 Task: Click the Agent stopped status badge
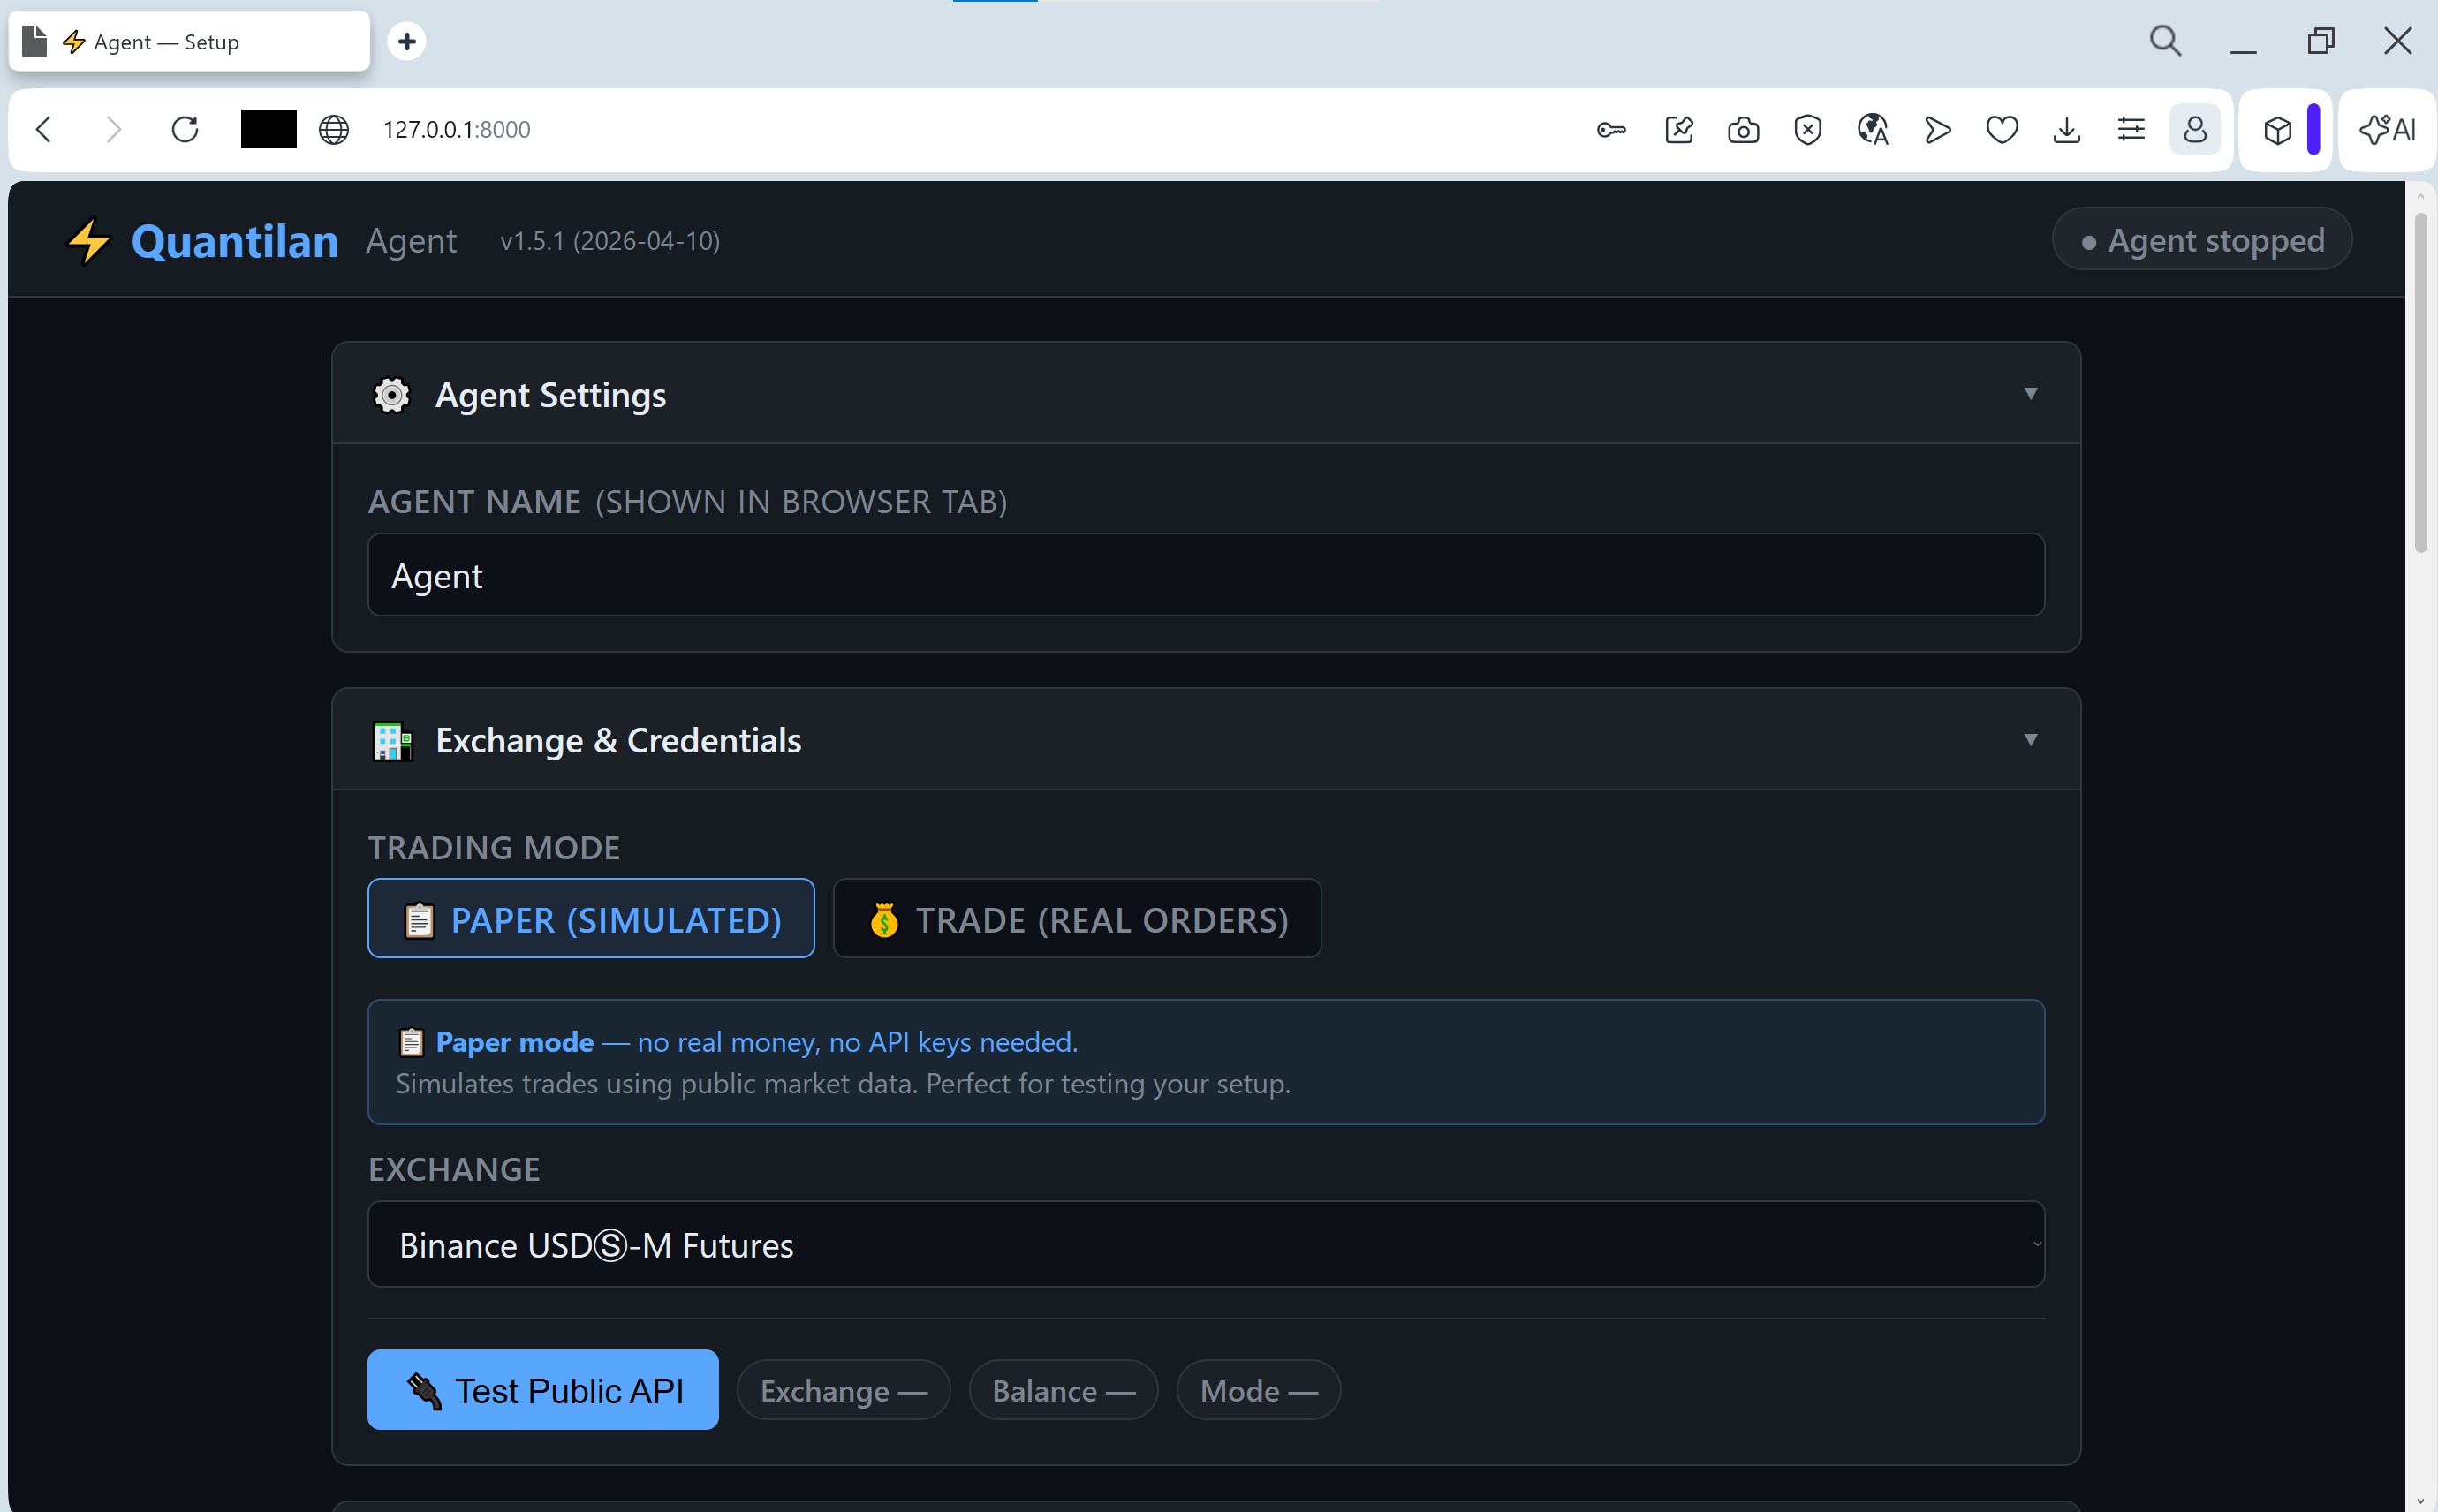tap(2201, 239)
